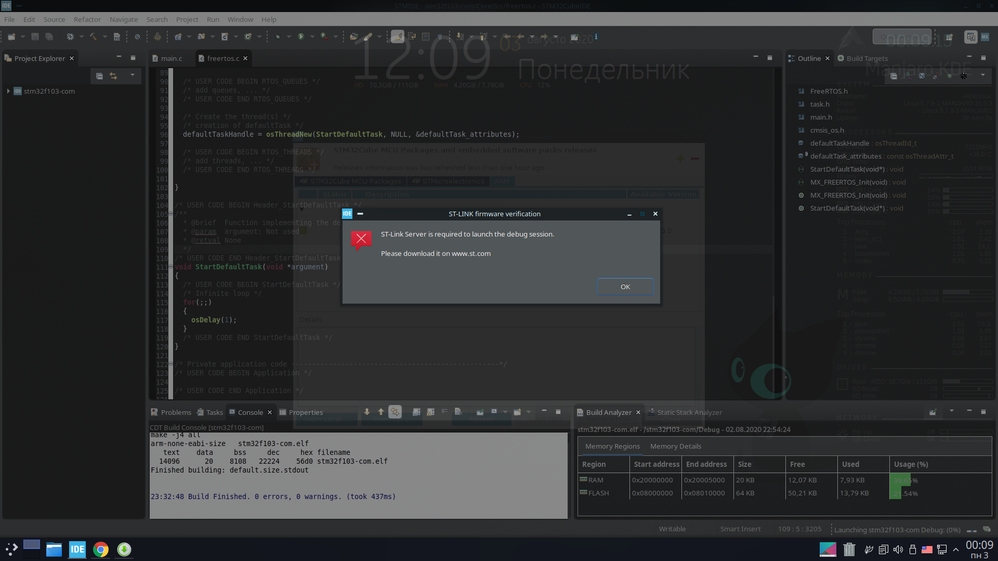The image size is (998, 561).
Task: Toggle Hide Static Members in the Outline toolbar
Action: (936, 76)
